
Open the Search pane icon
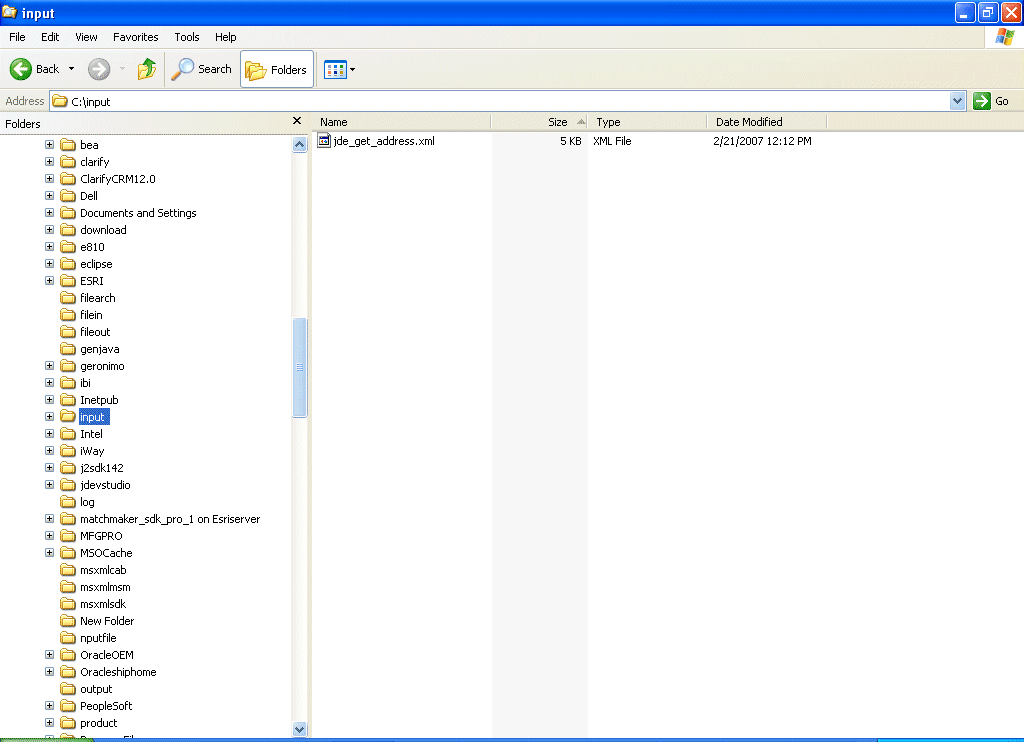click(x=182, y=69)
